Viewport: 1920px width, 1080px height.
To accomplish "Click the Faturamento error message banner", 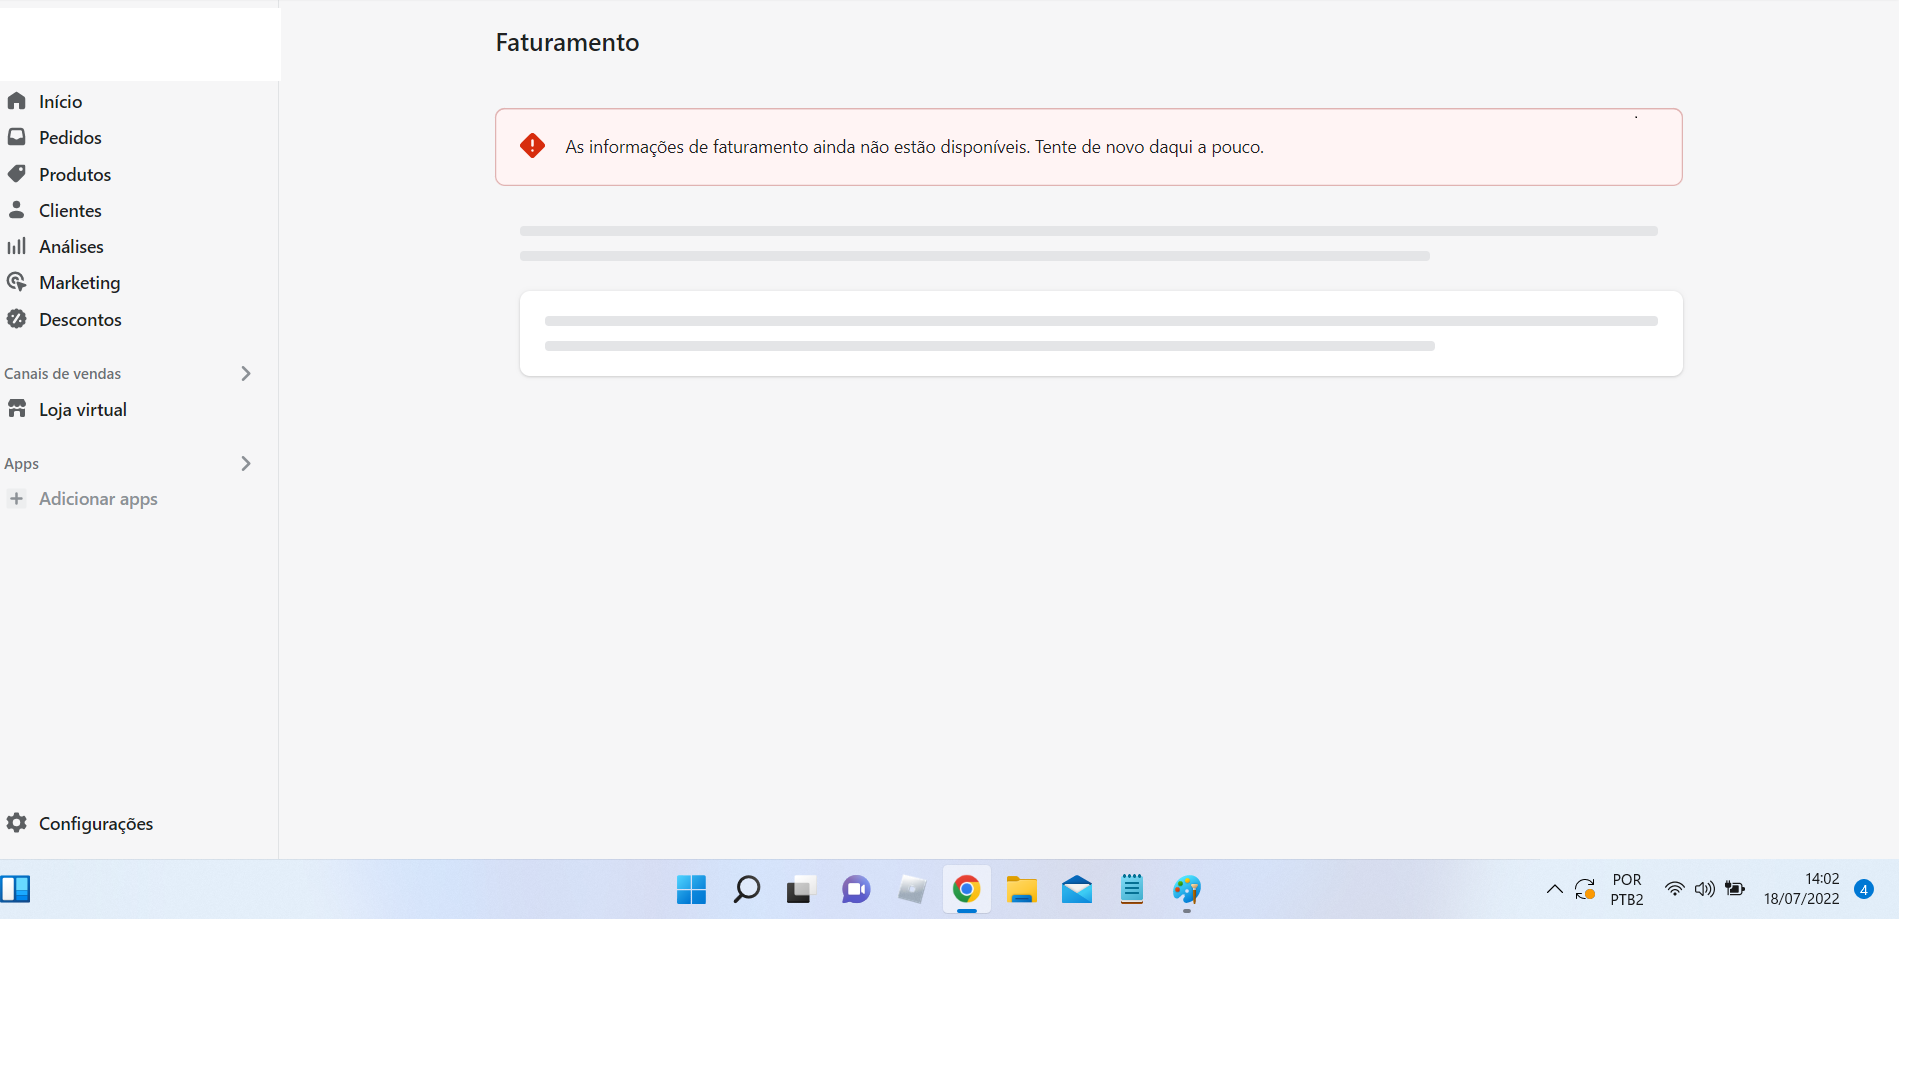I will [1088, 147].
